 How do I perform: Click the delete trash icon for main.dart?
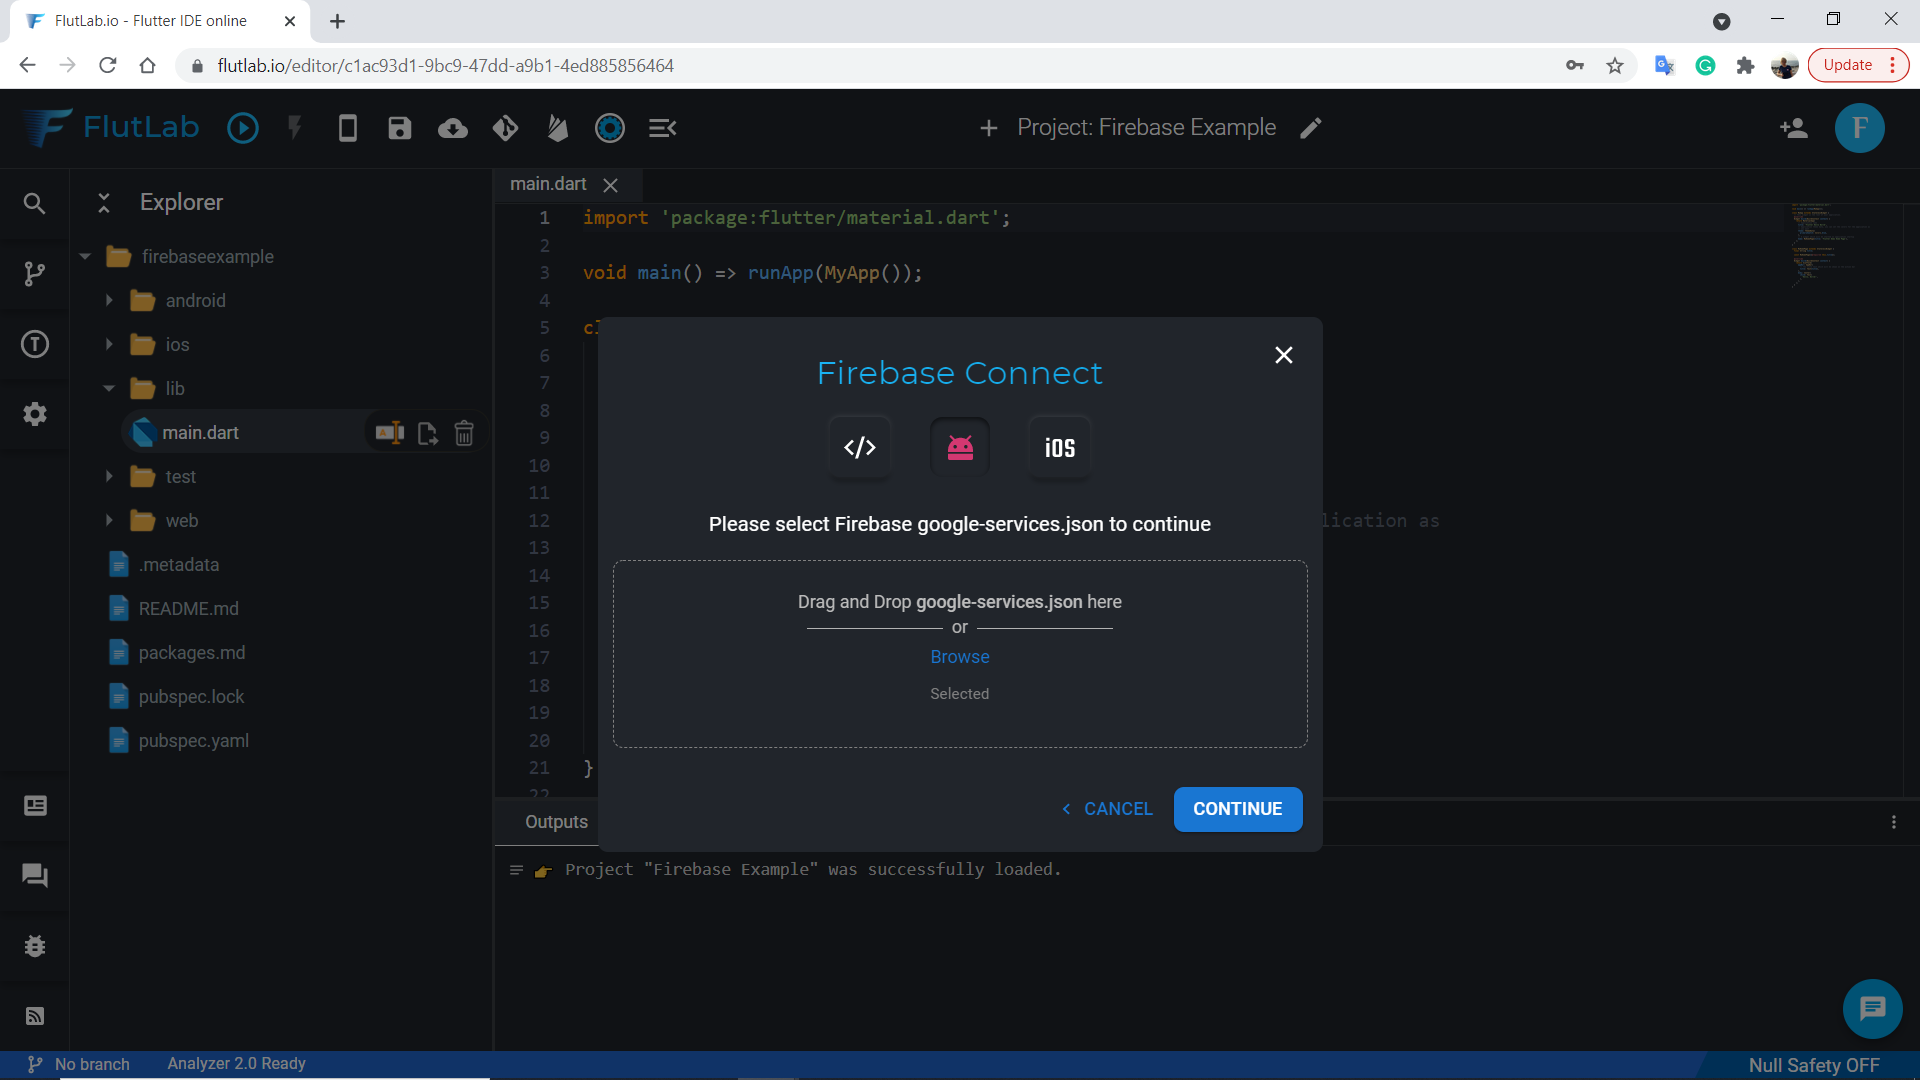point(464,433)
